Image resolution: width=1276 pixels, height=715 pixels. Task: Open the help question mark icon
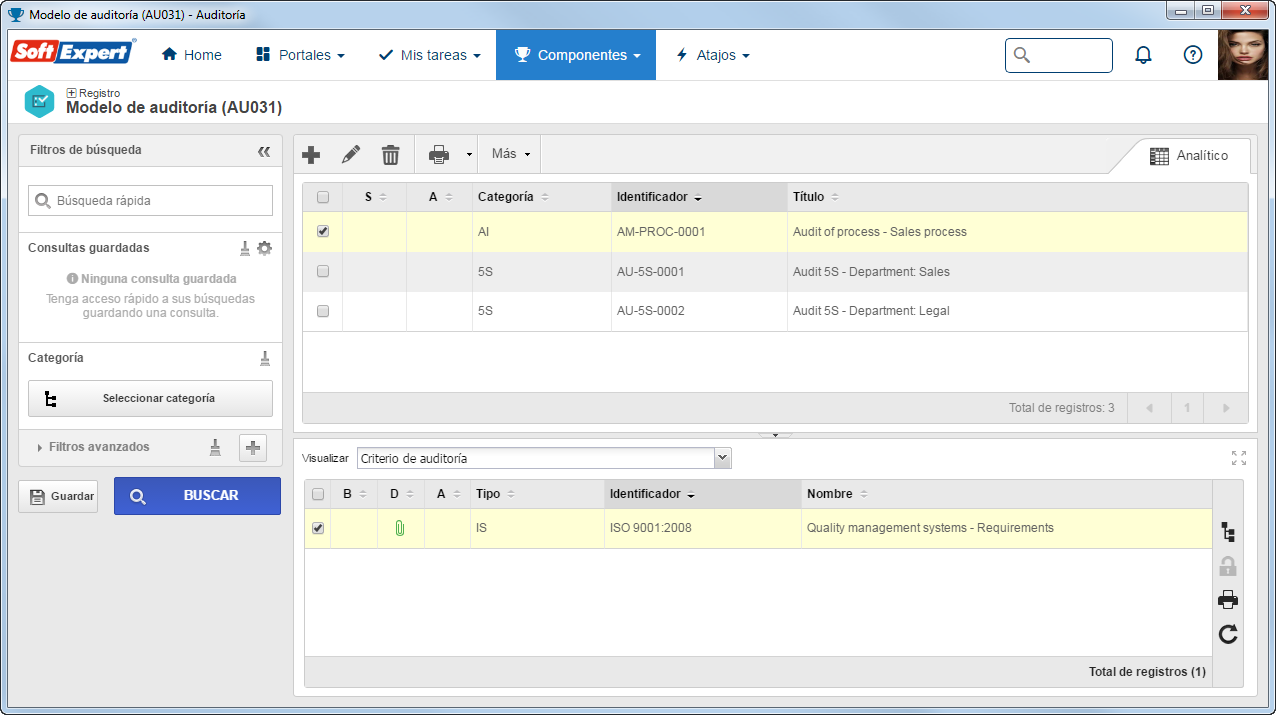1193,55
